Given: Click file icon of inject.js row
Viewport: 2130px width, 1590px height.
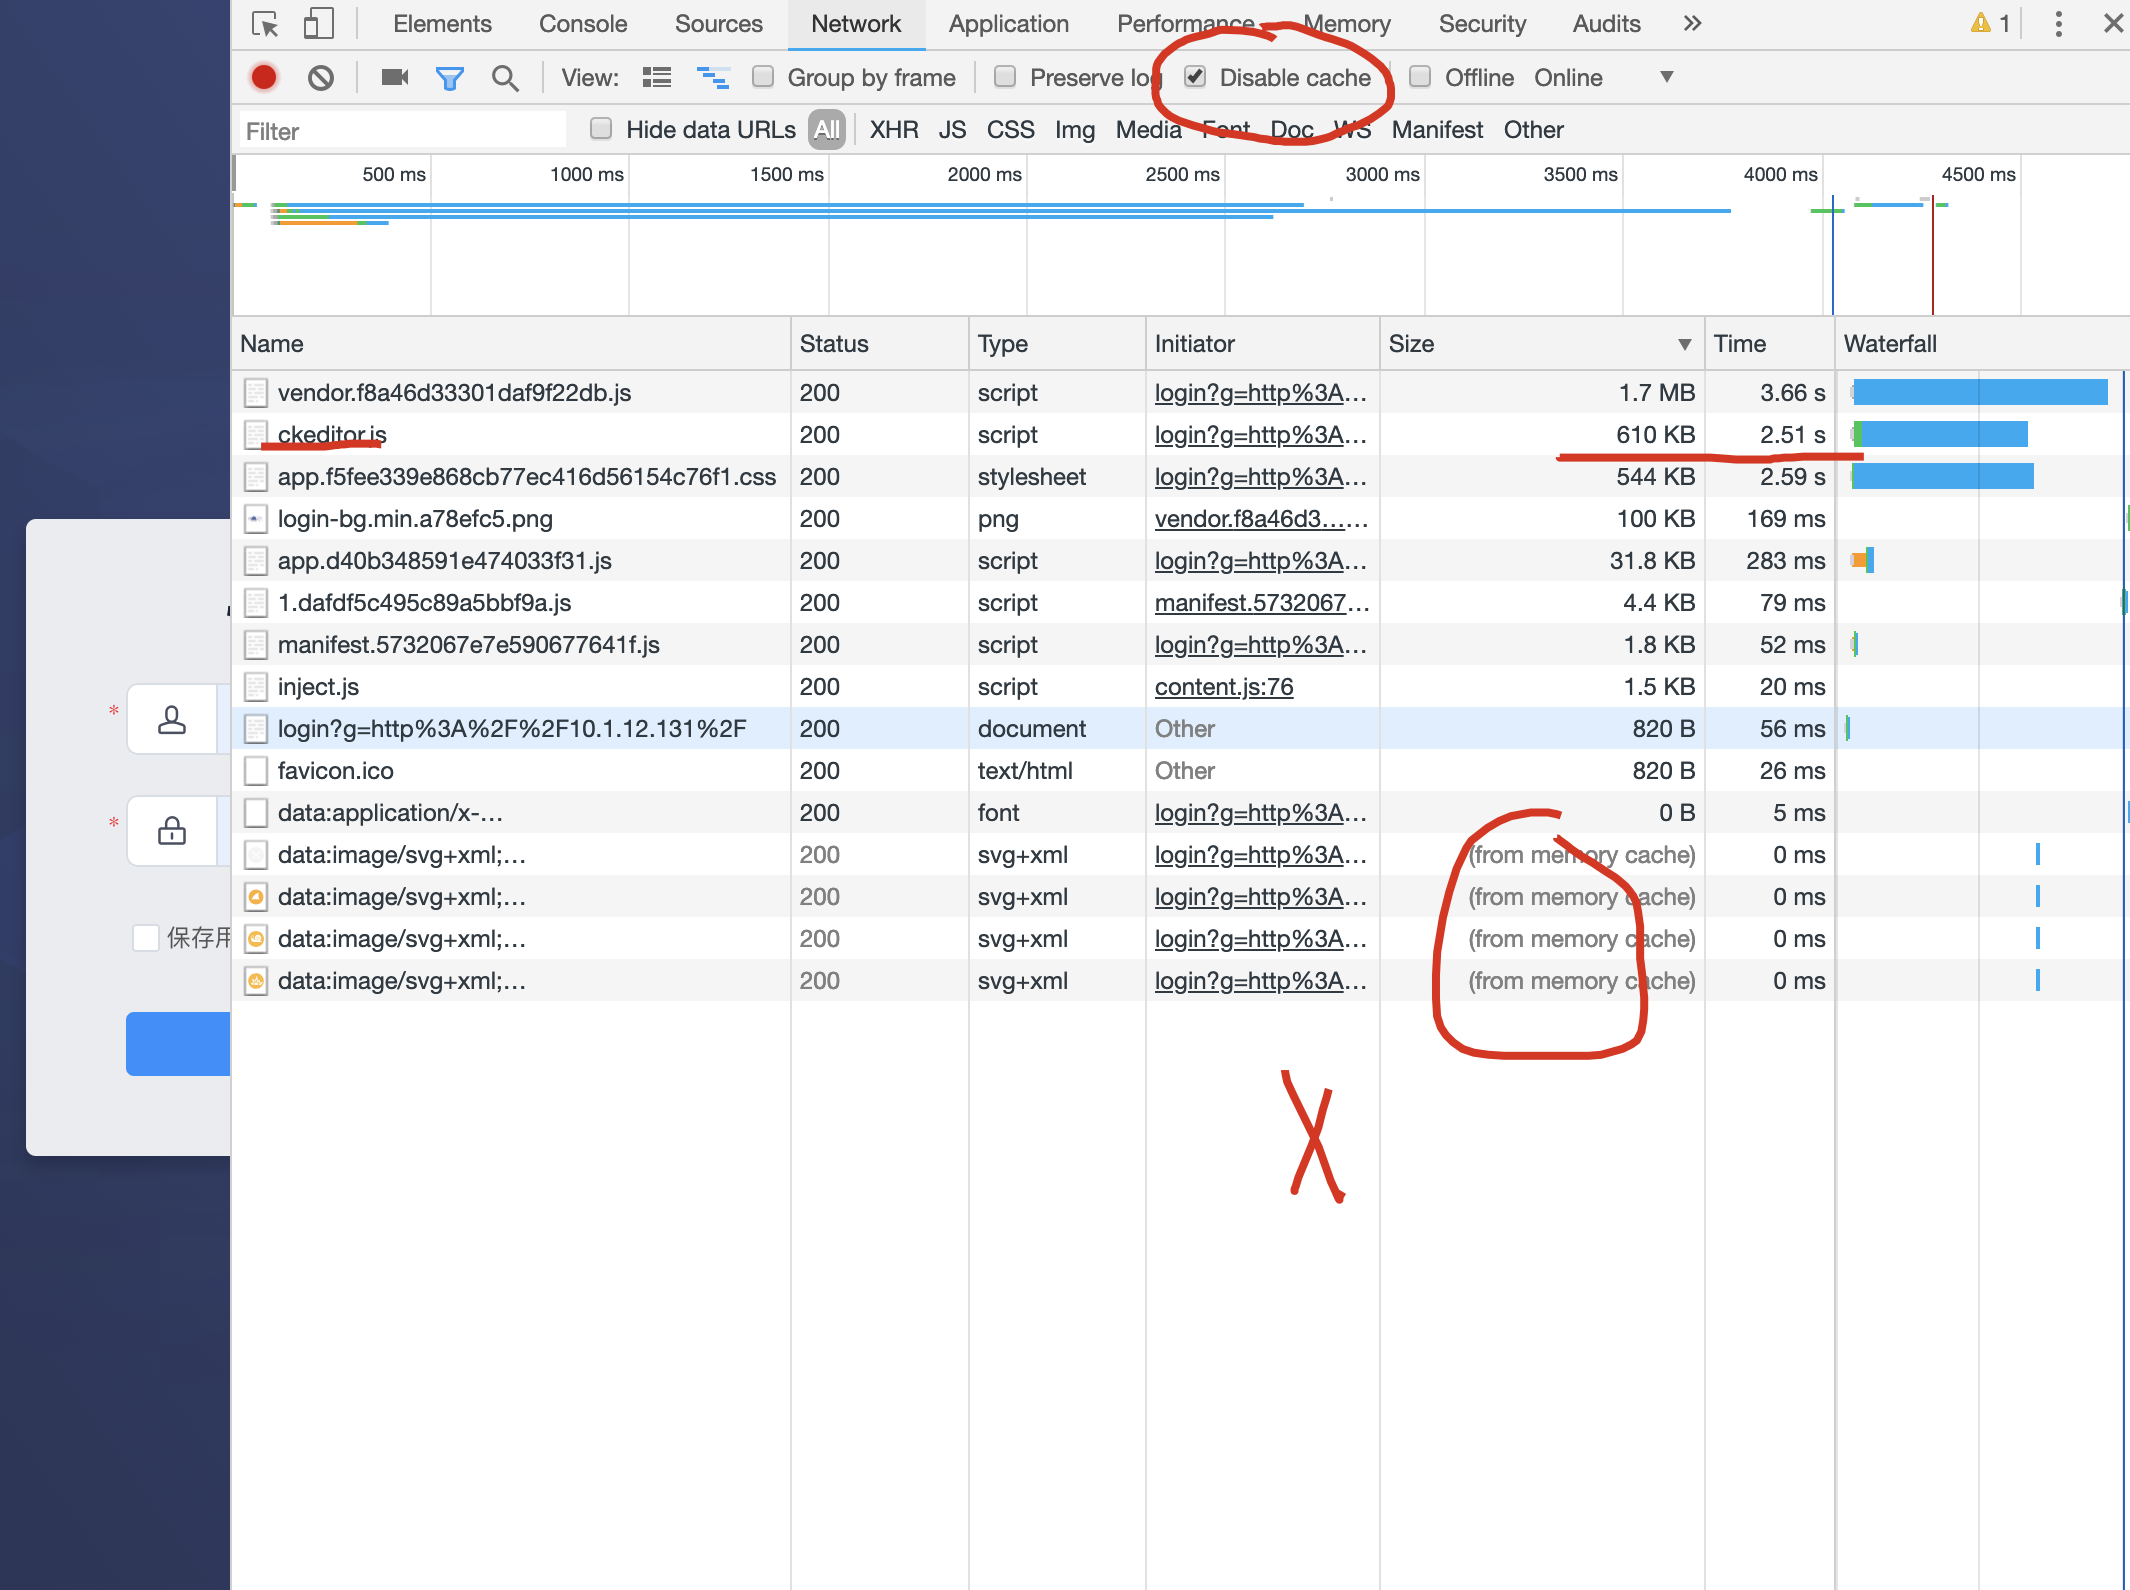Looking at the screenshot, I should 256,687.
